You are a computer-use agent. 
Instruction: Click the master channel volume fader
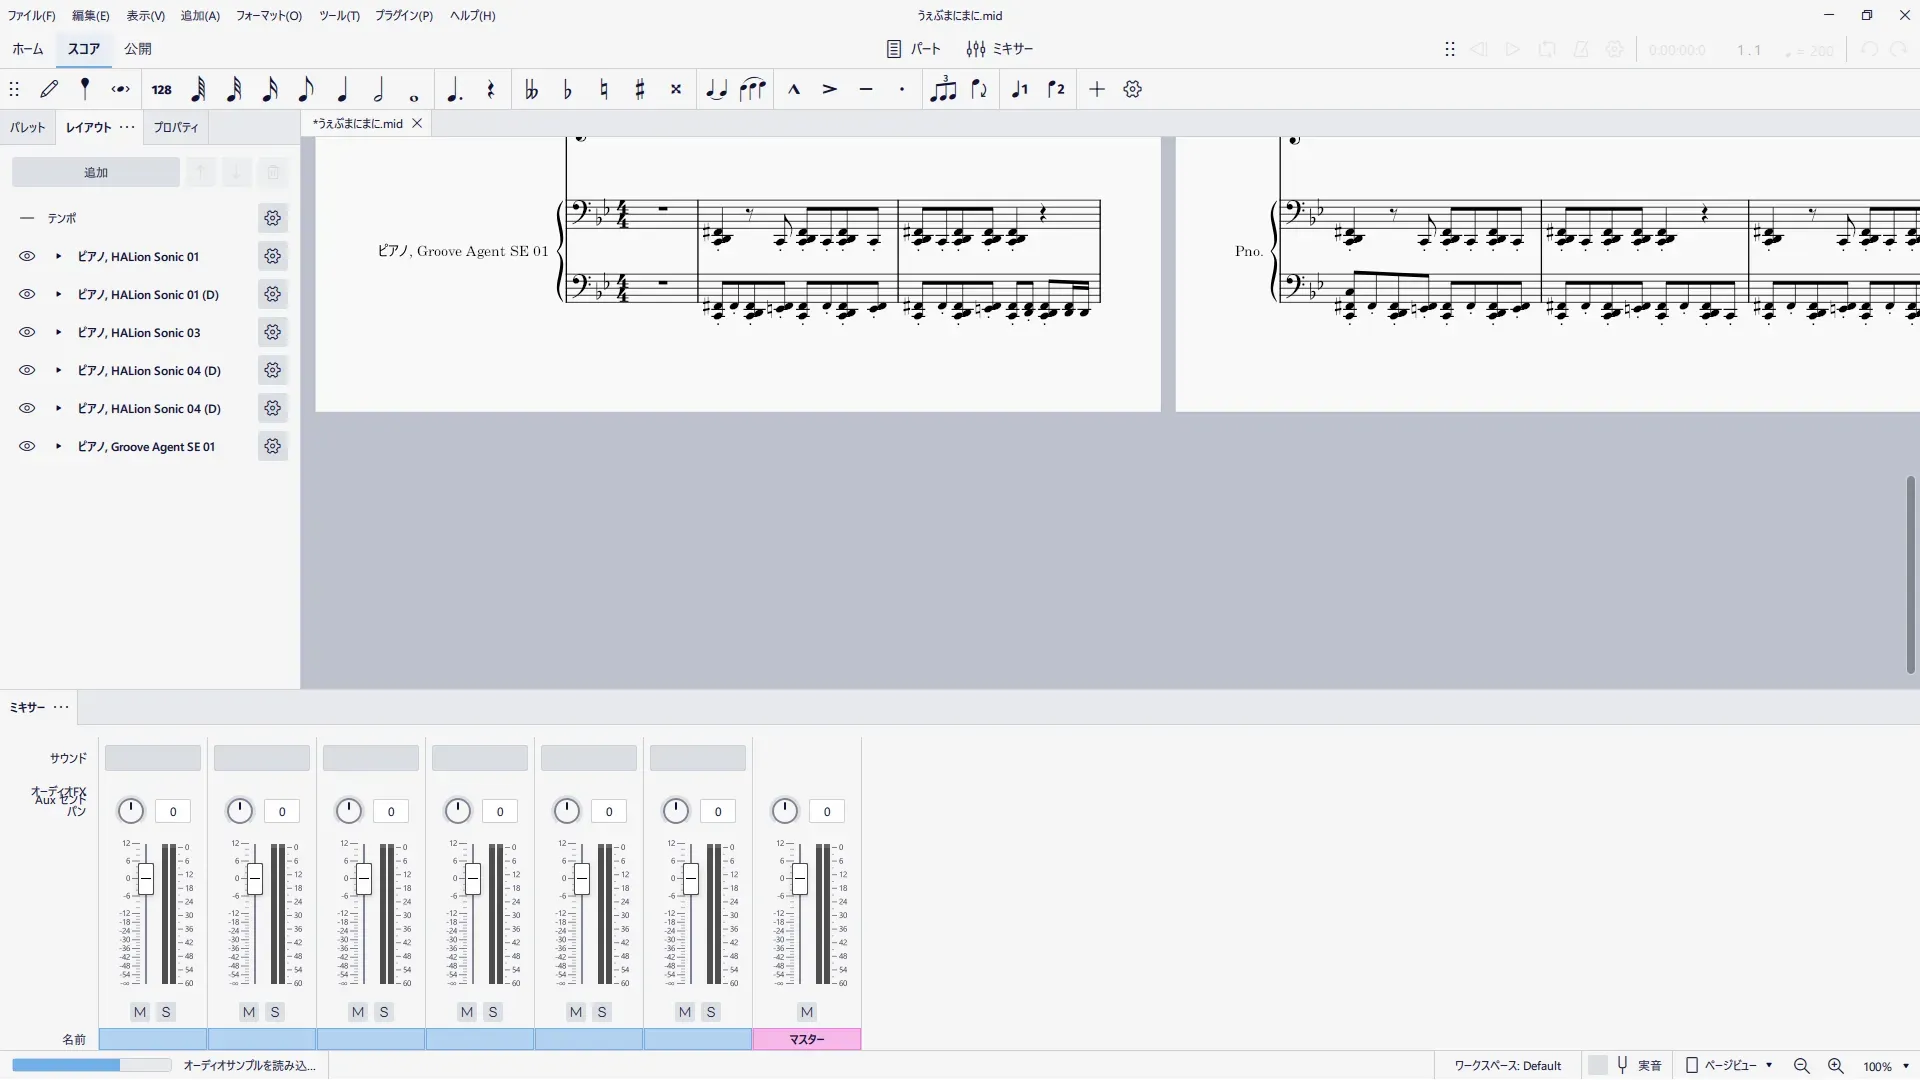[799, 880]
